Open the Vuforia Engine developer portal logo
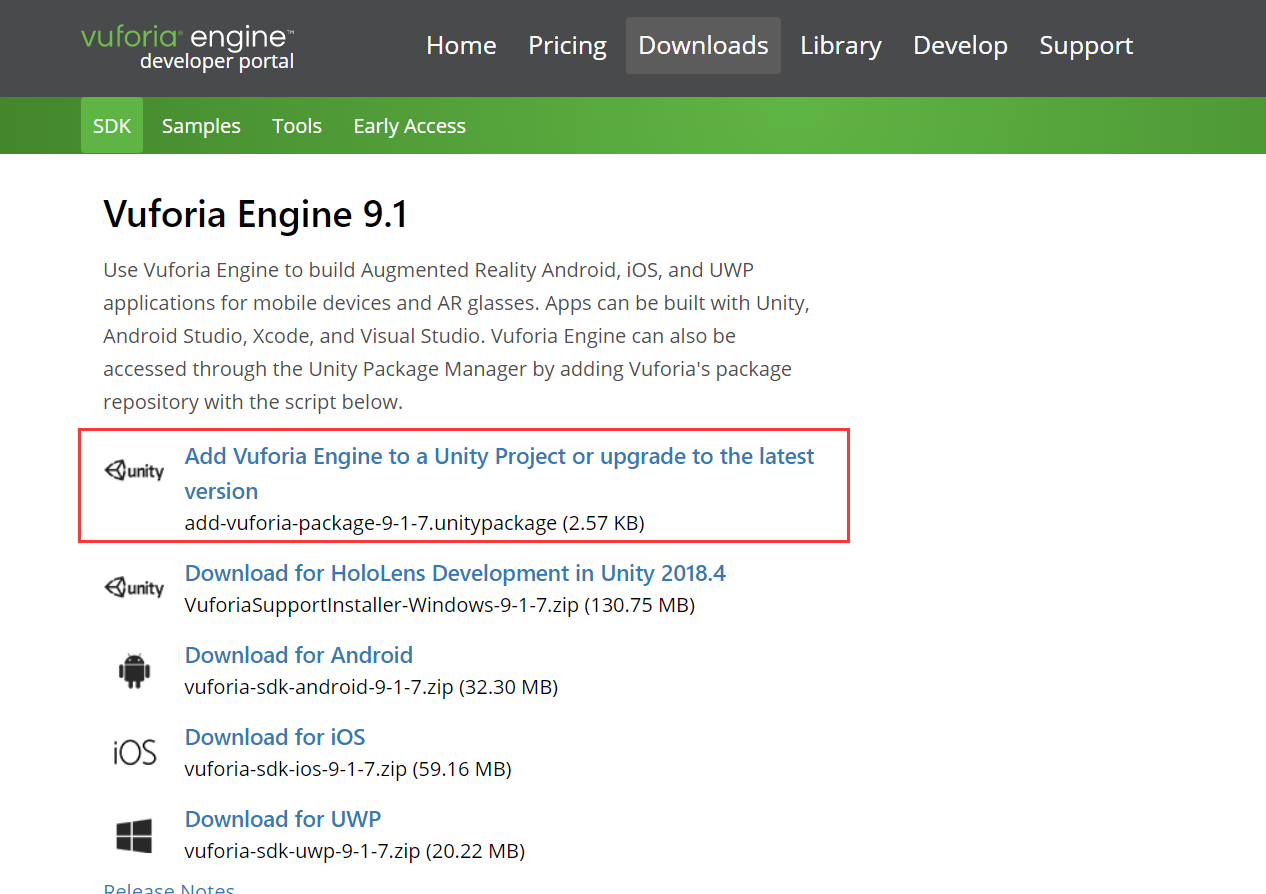This screenshot has width=1266, height=894. (186, 45)
